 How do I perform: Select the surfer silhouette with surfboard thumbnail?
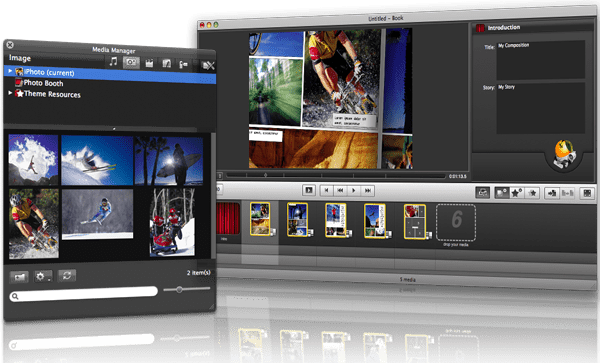[x=169, y=161]
